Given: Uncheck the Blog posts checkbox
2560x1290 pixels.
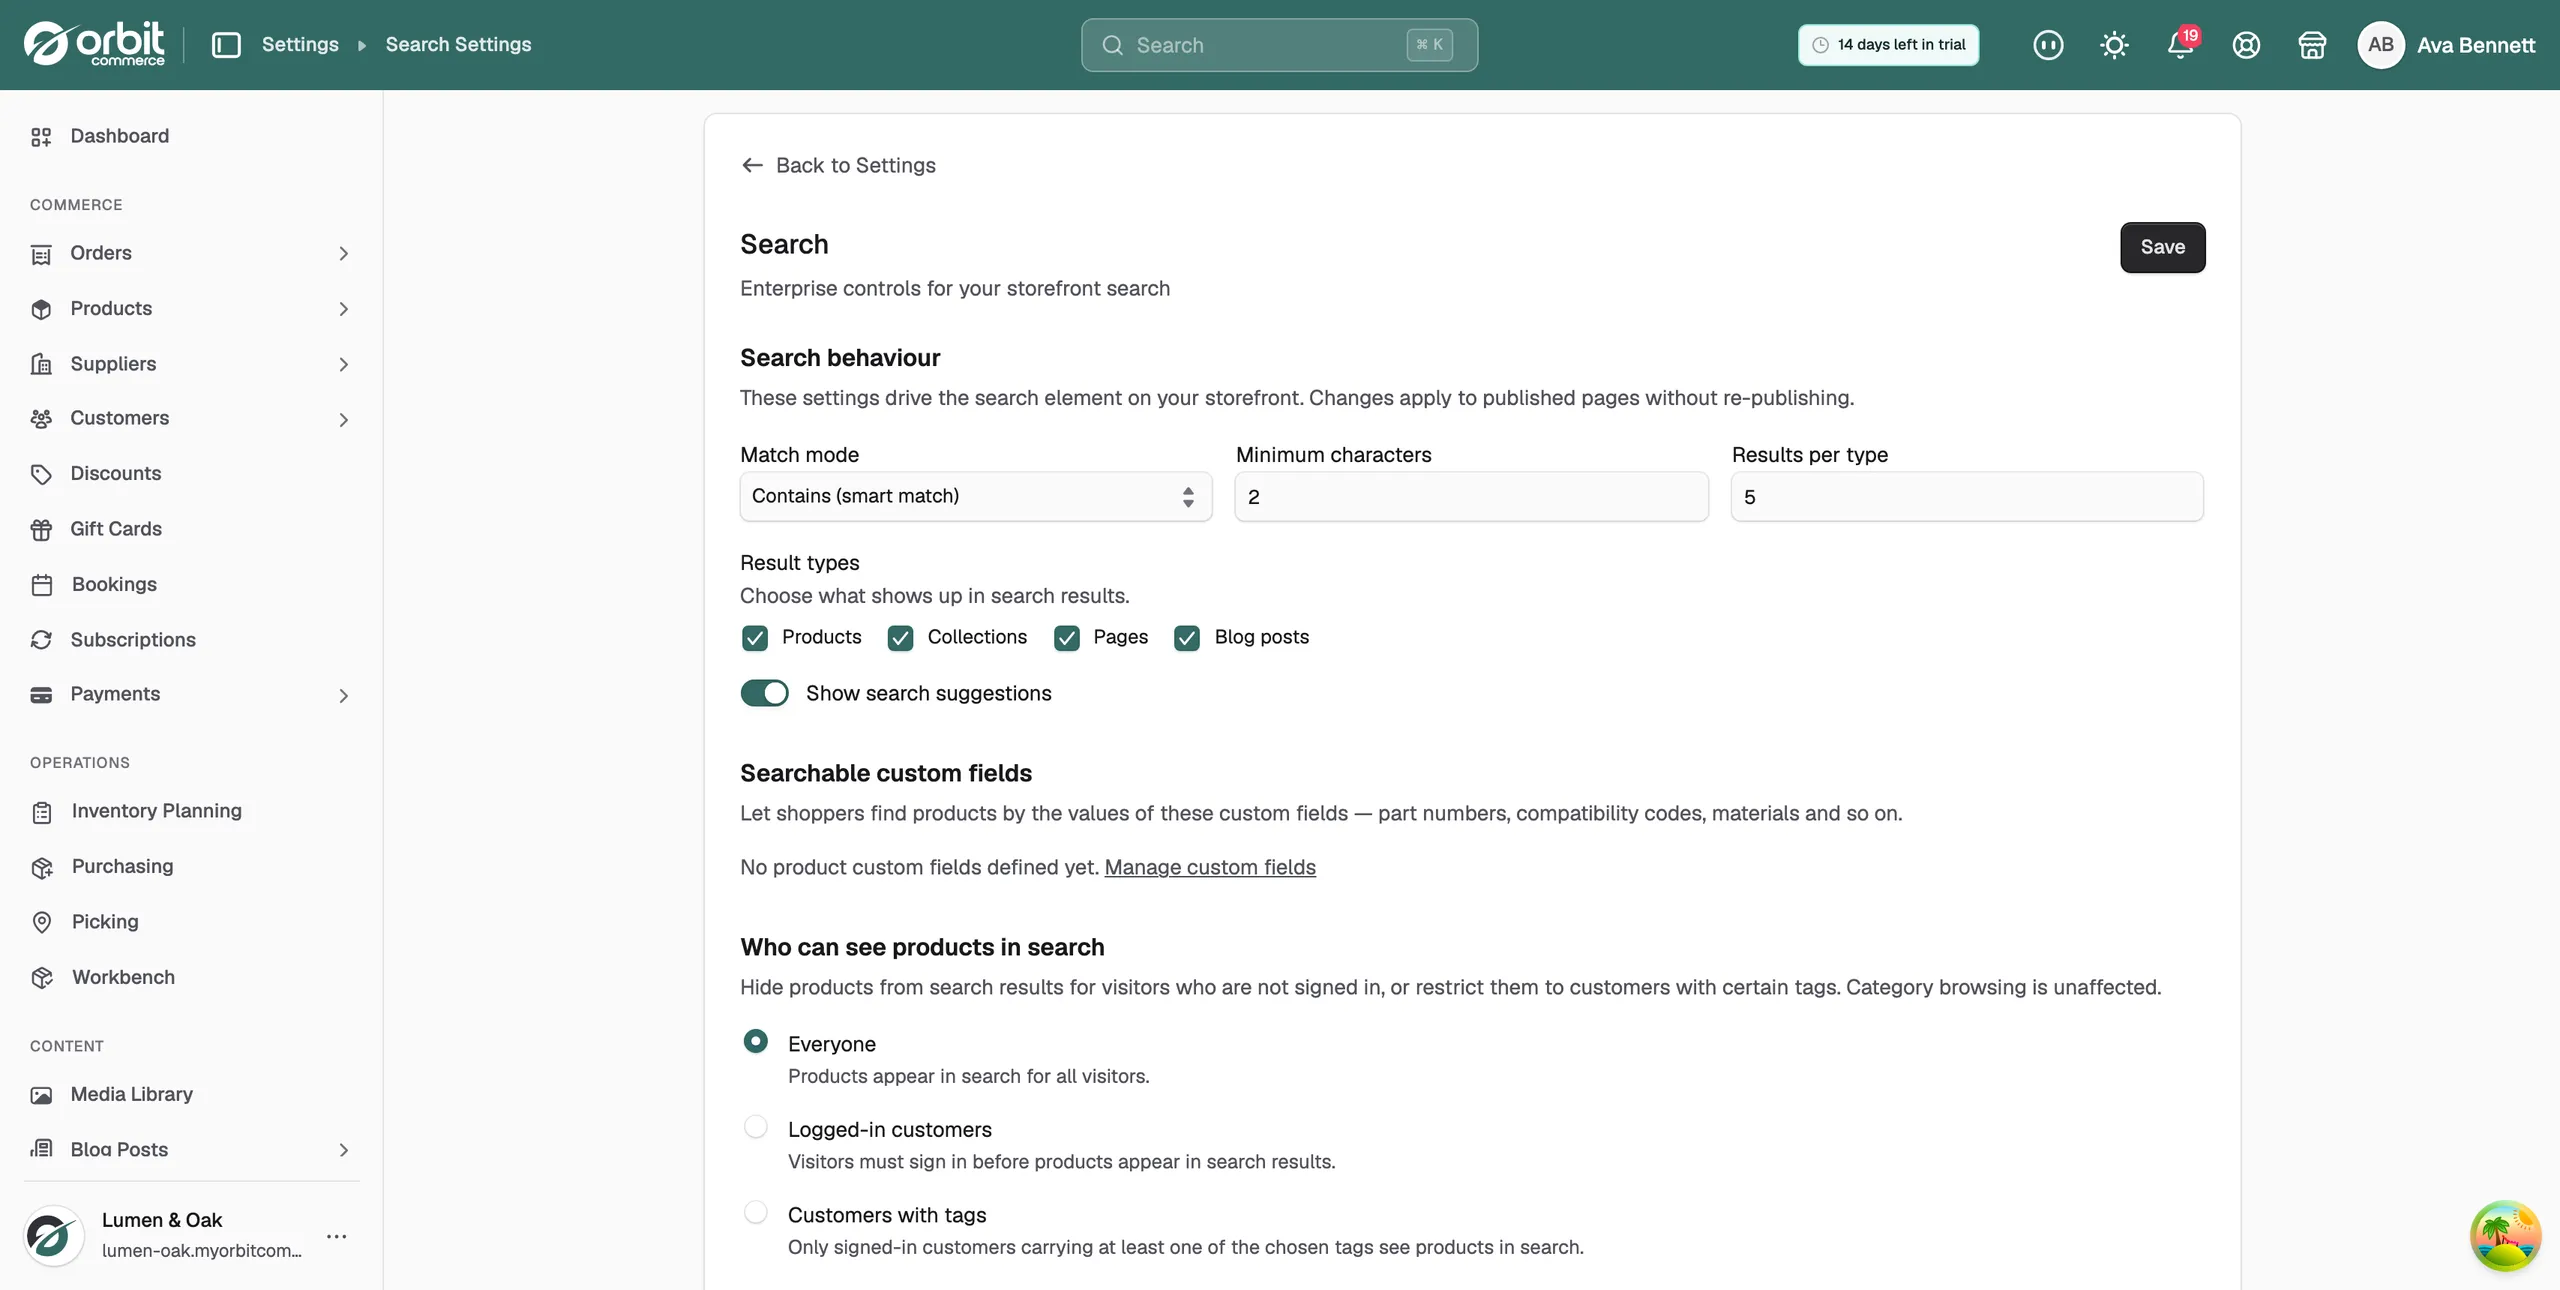Looking at the screenshot, I should coord(1187,638).
